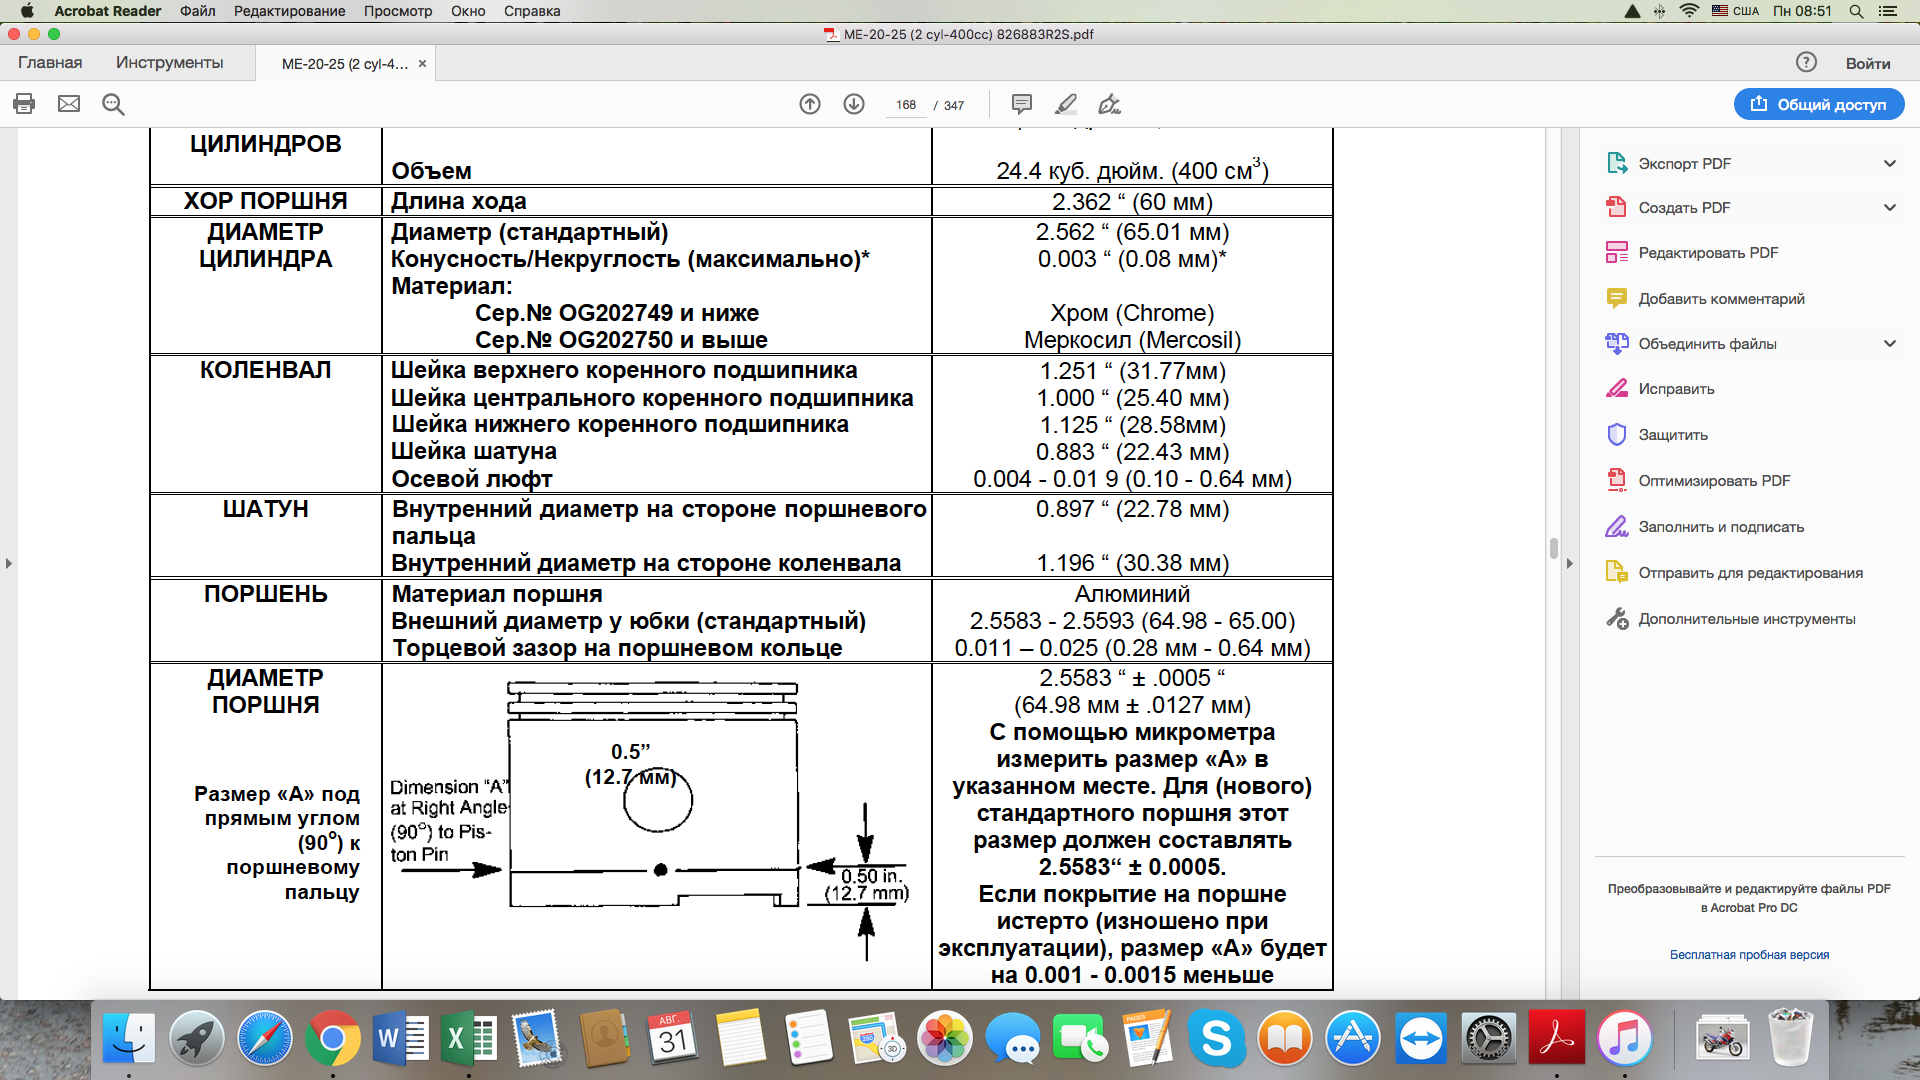This screenshot has width=1920, height=1080.
Task: Click the email envelope icon
Action: [x=69, y=104]
